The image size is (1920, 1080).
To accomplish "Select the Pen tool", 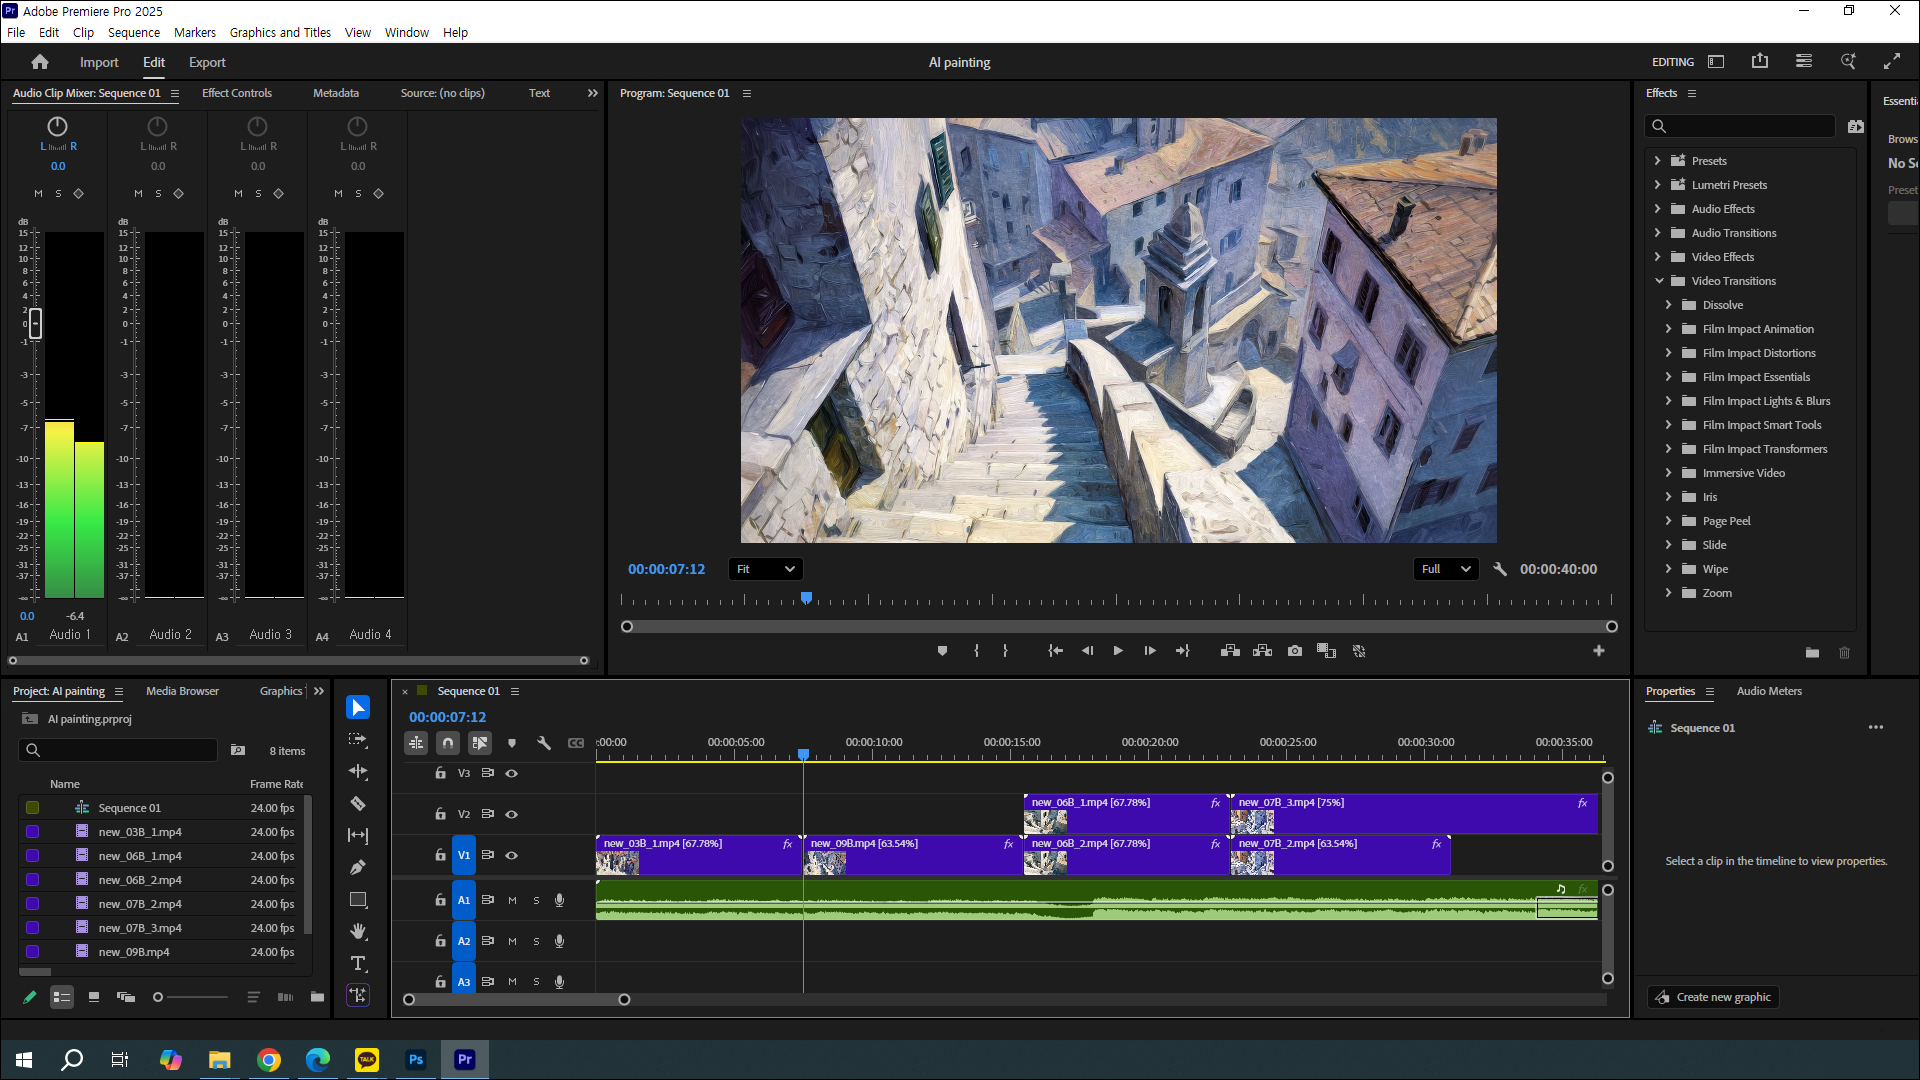I will (358, 867).
